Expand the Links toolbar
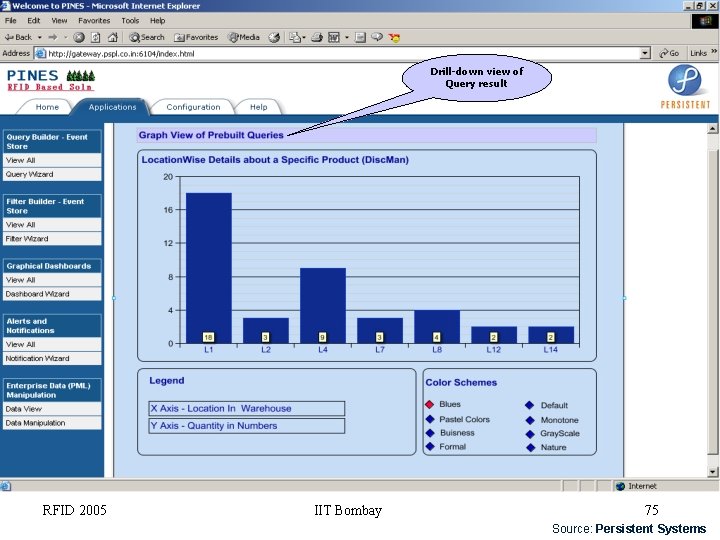 (x=703, y=53)
